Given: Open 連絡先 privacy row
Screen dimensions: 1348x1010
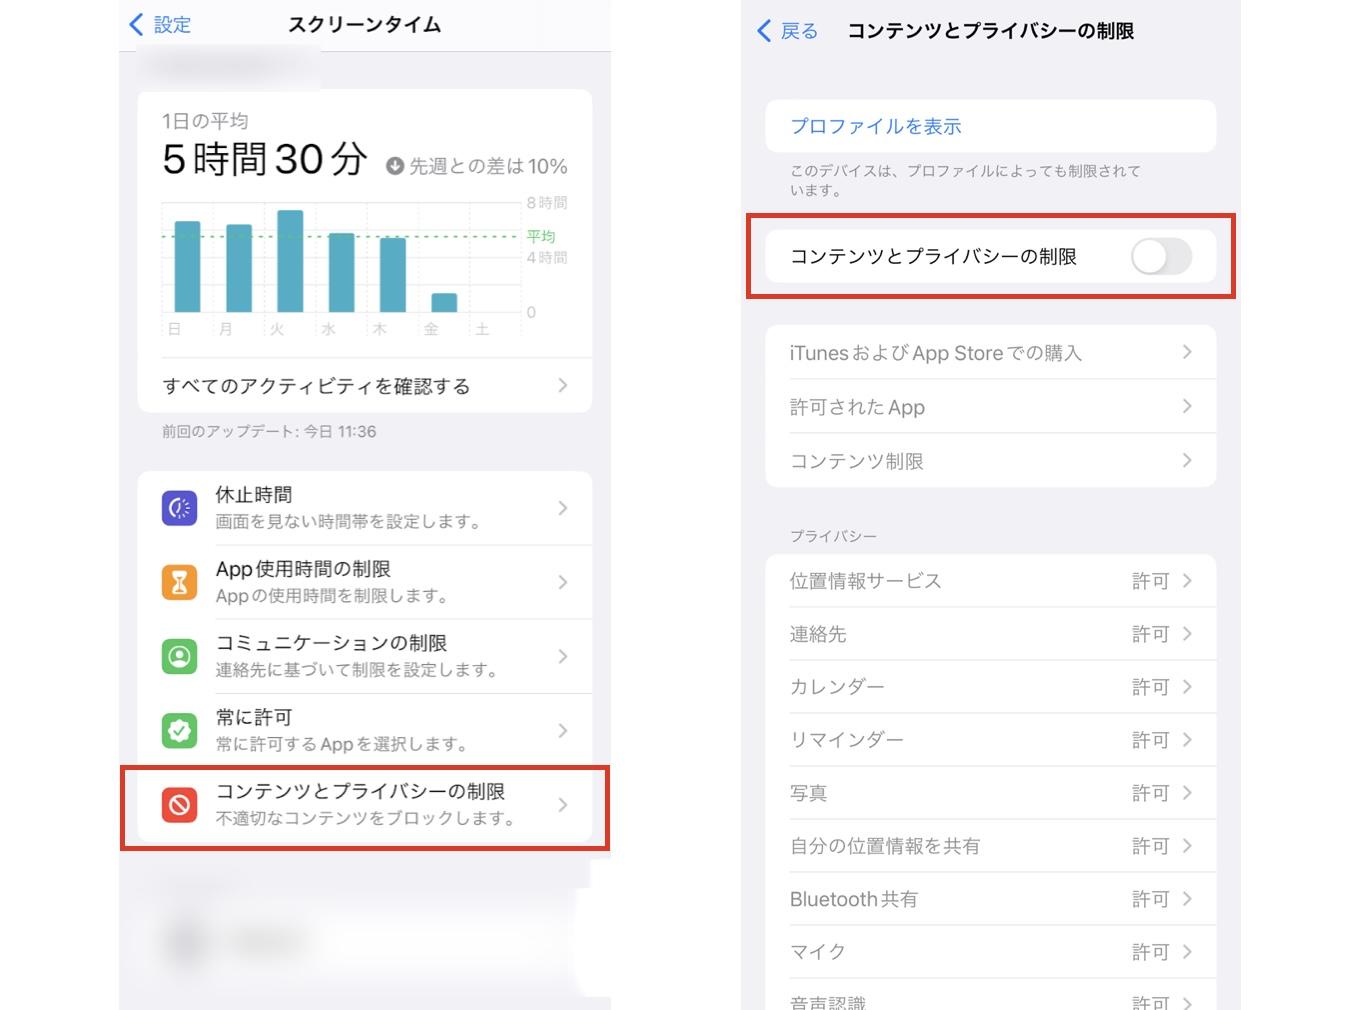Looking at the screenshot, I should point(991,634).
